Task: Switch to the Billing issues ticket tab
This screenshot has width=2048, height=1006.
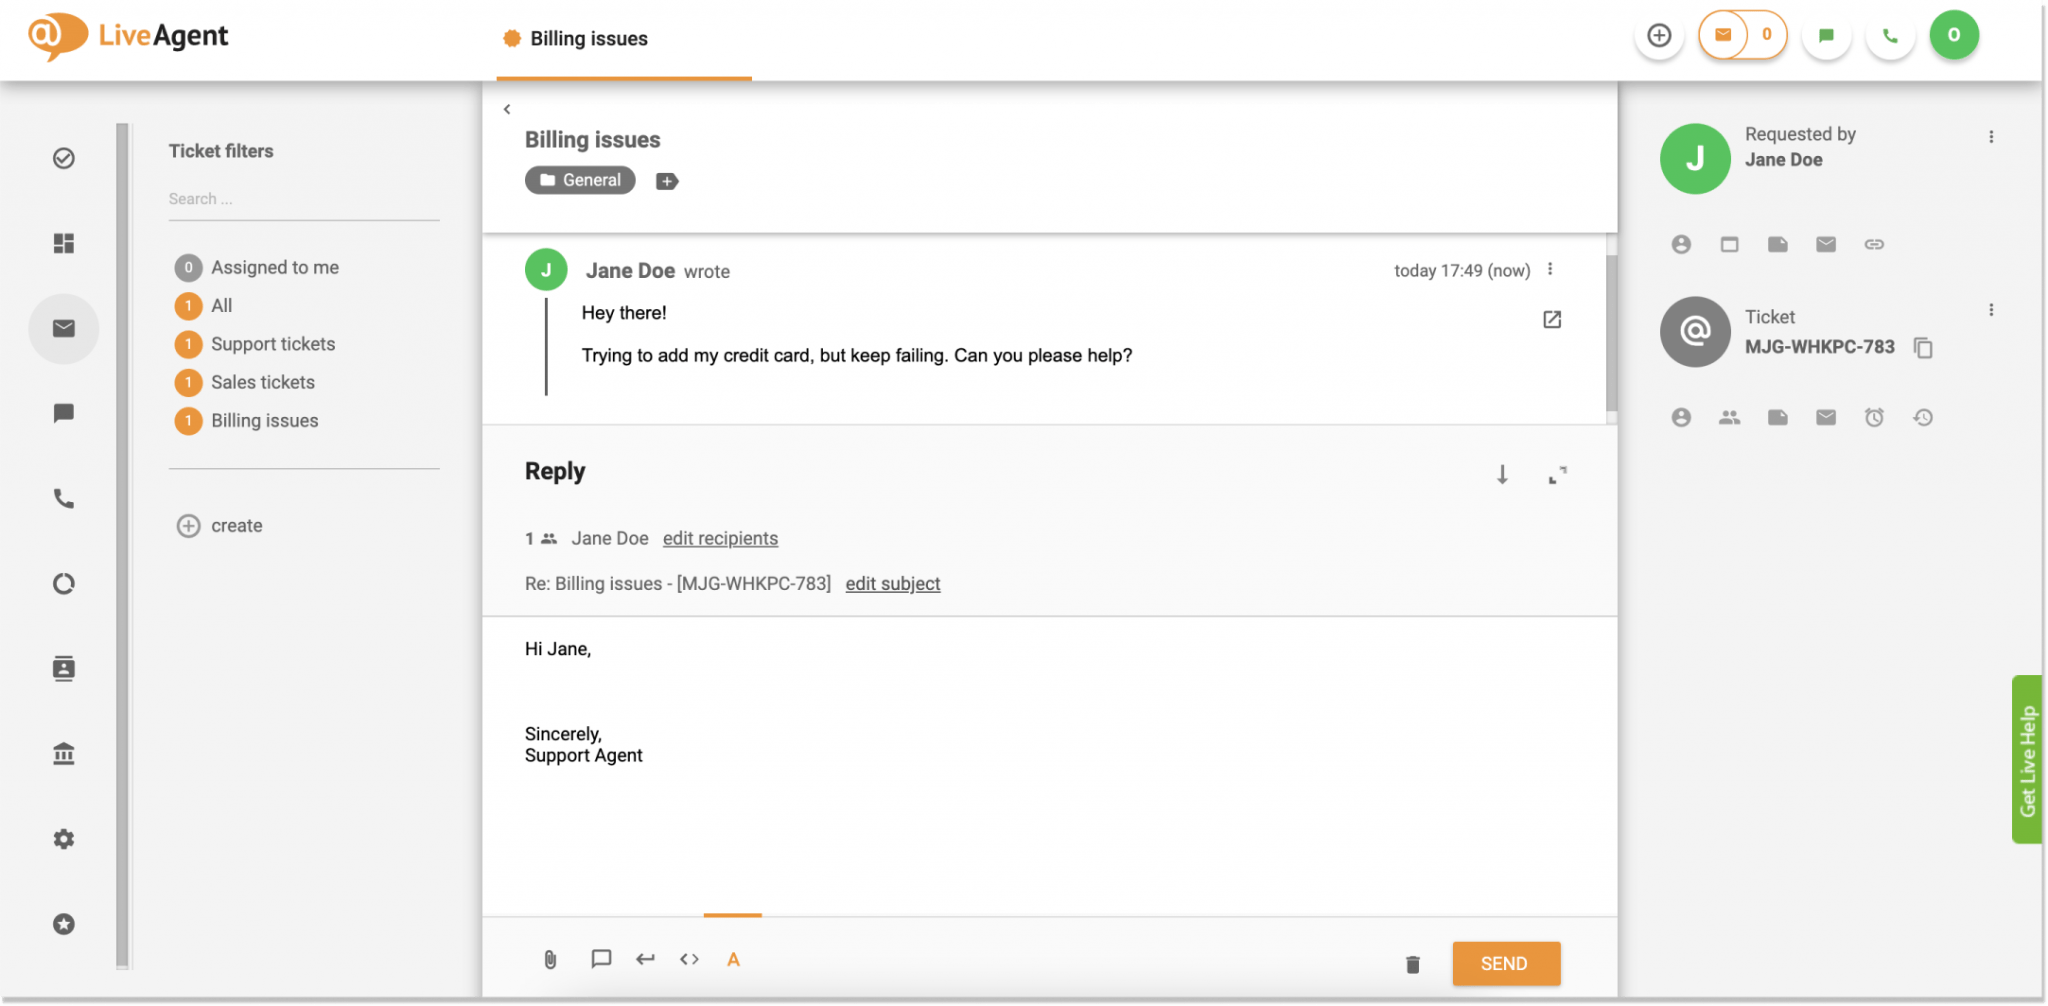Action: pos(588,39)
